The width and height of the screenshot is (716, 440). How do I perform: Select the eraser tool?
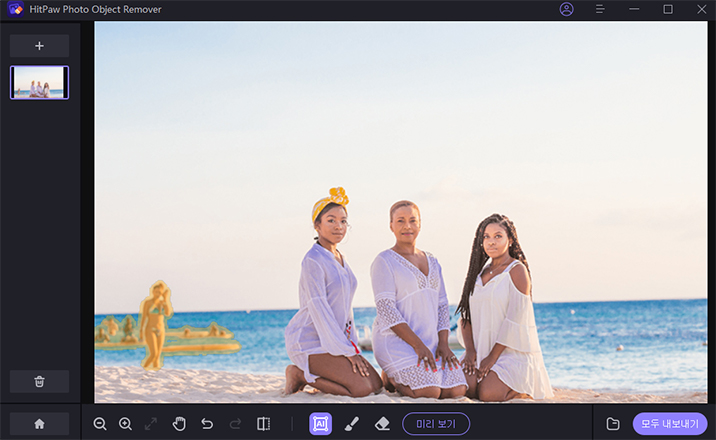tap(381, 424)
